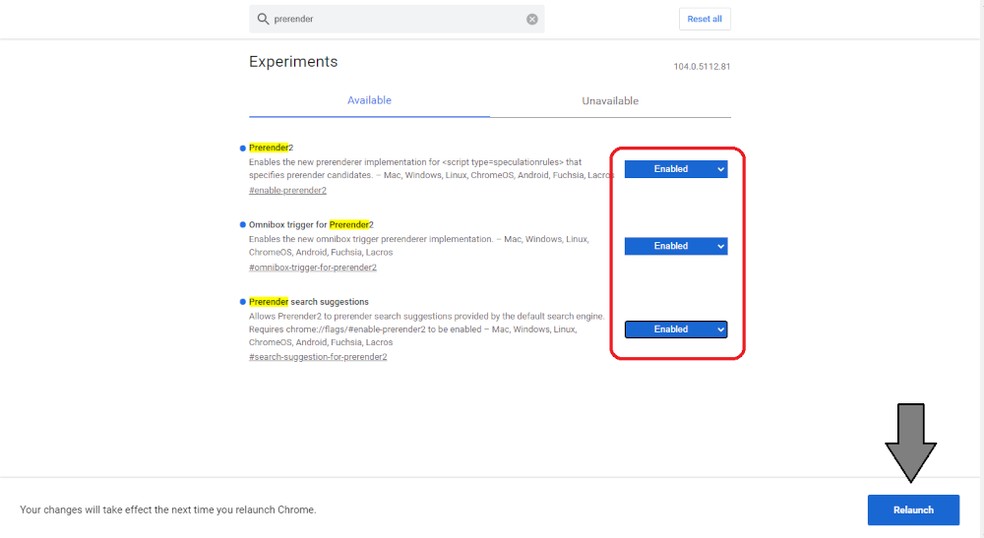Open Omnibox trigger for Prerender2 dropdown
The width and height of the screenshot is (984, 538).
coord(676,246)
